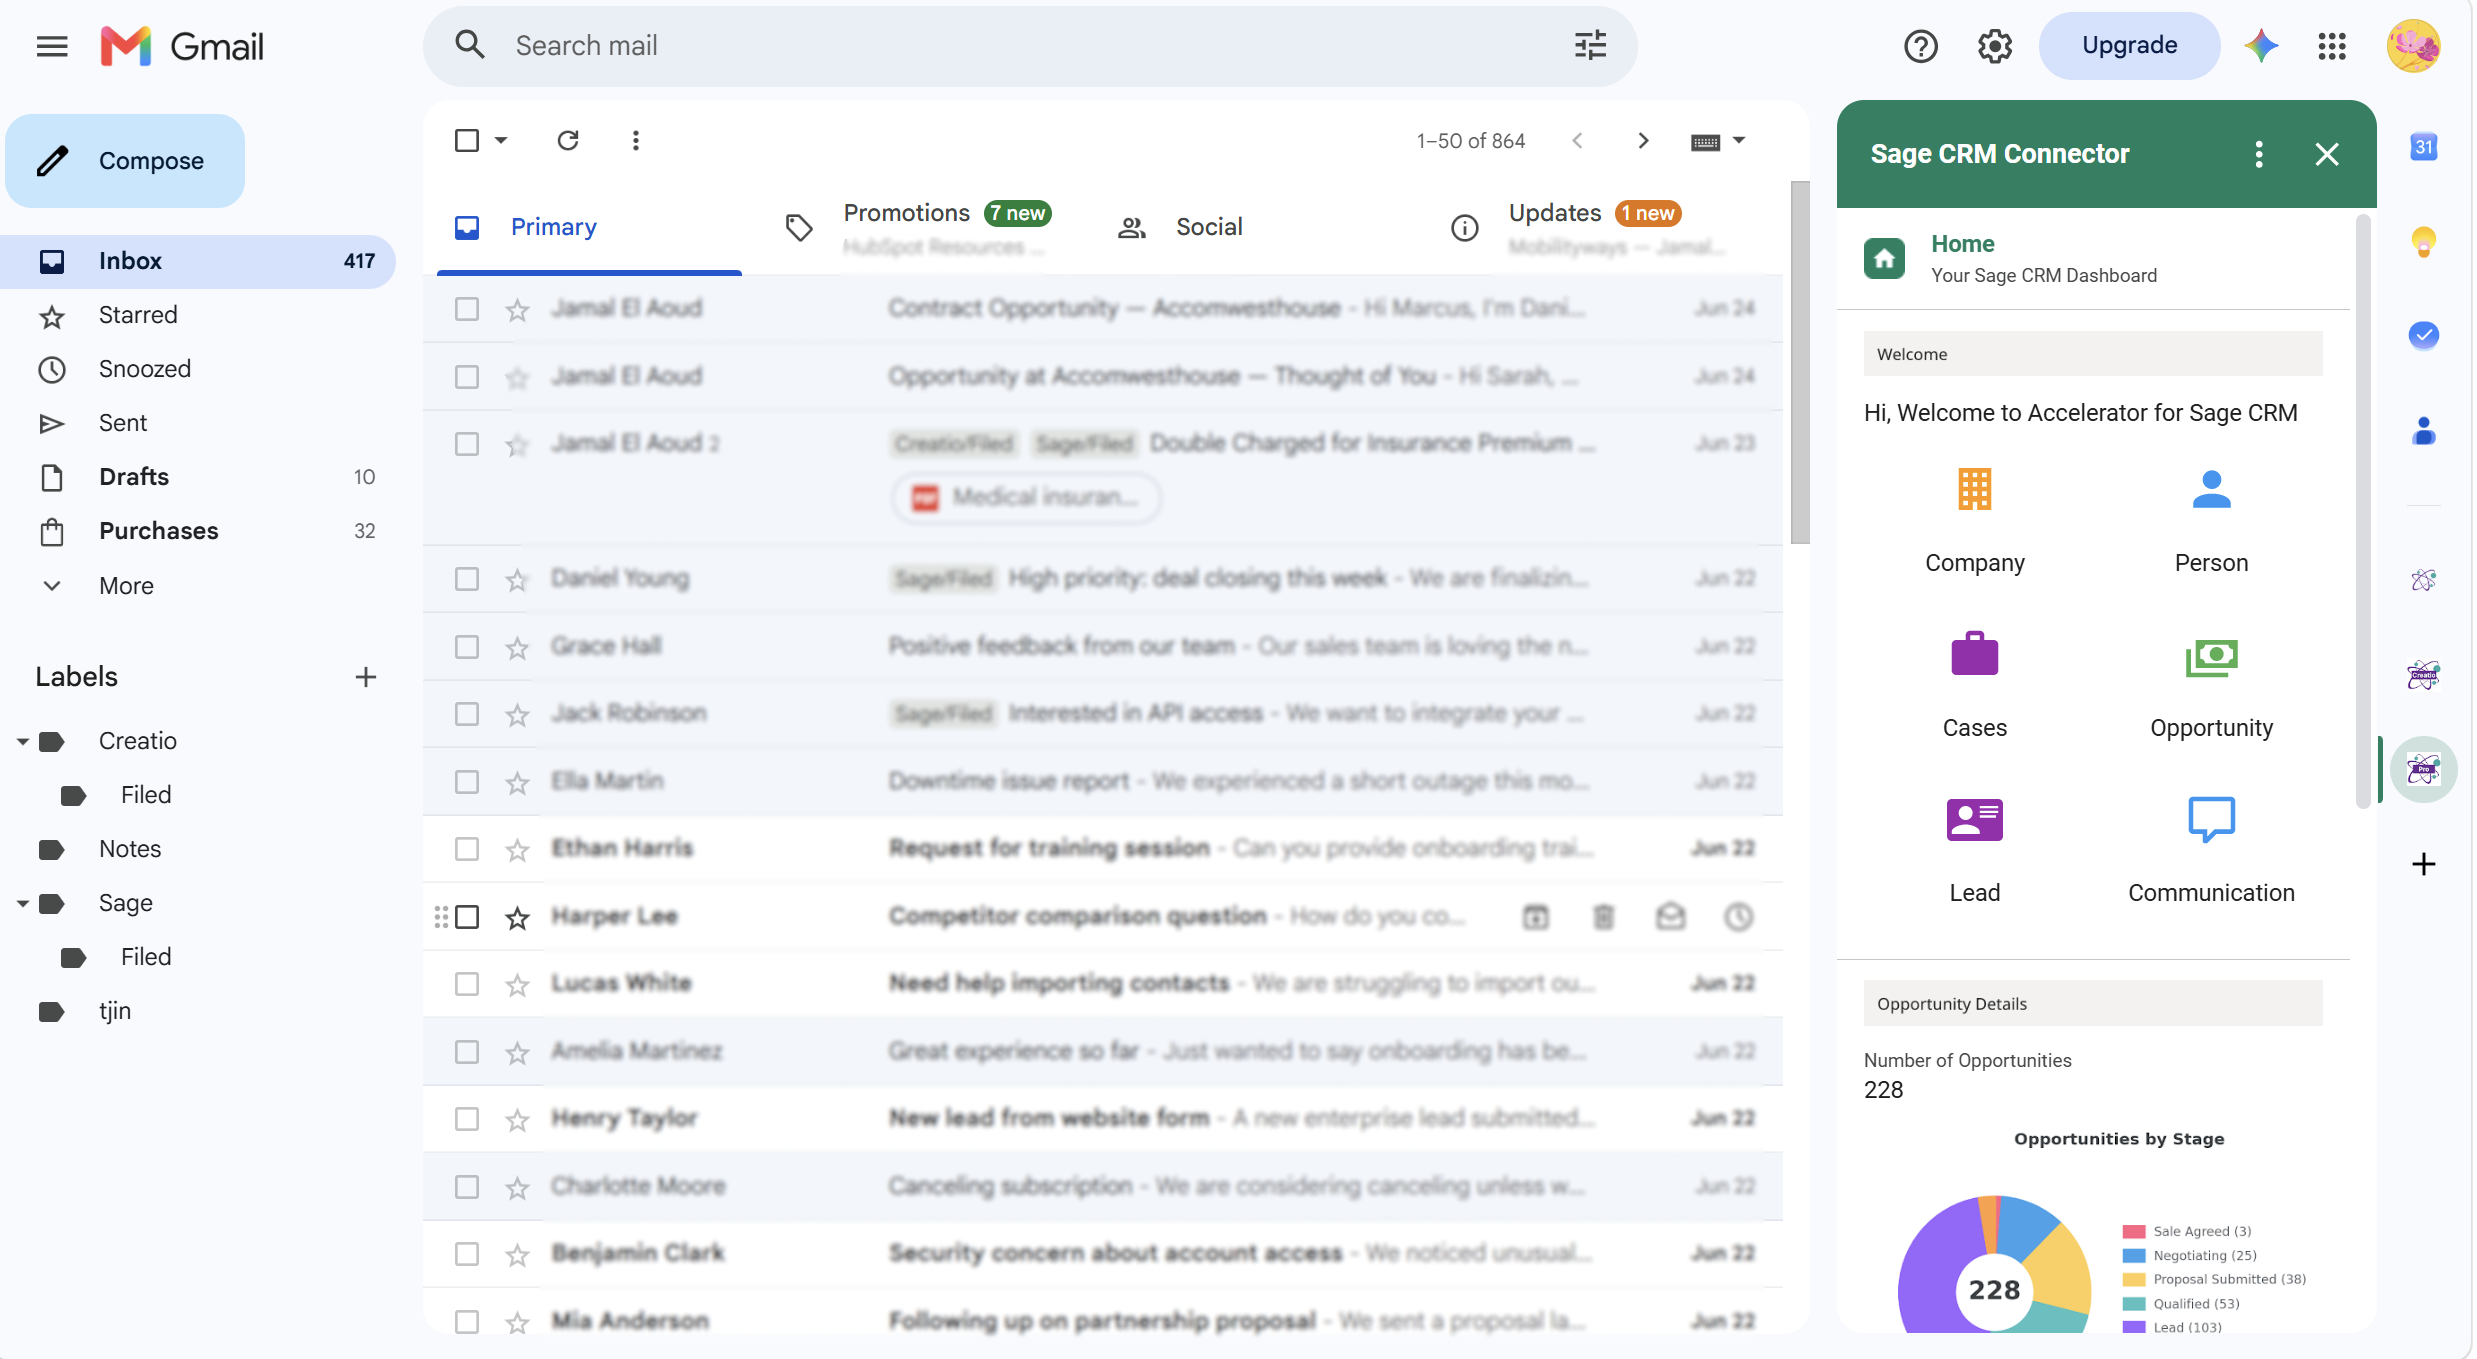Mark Harper Lee email as unread
This screenshot has width=2477, height=1359.
pyautogui.click(x=1670, y=917)
